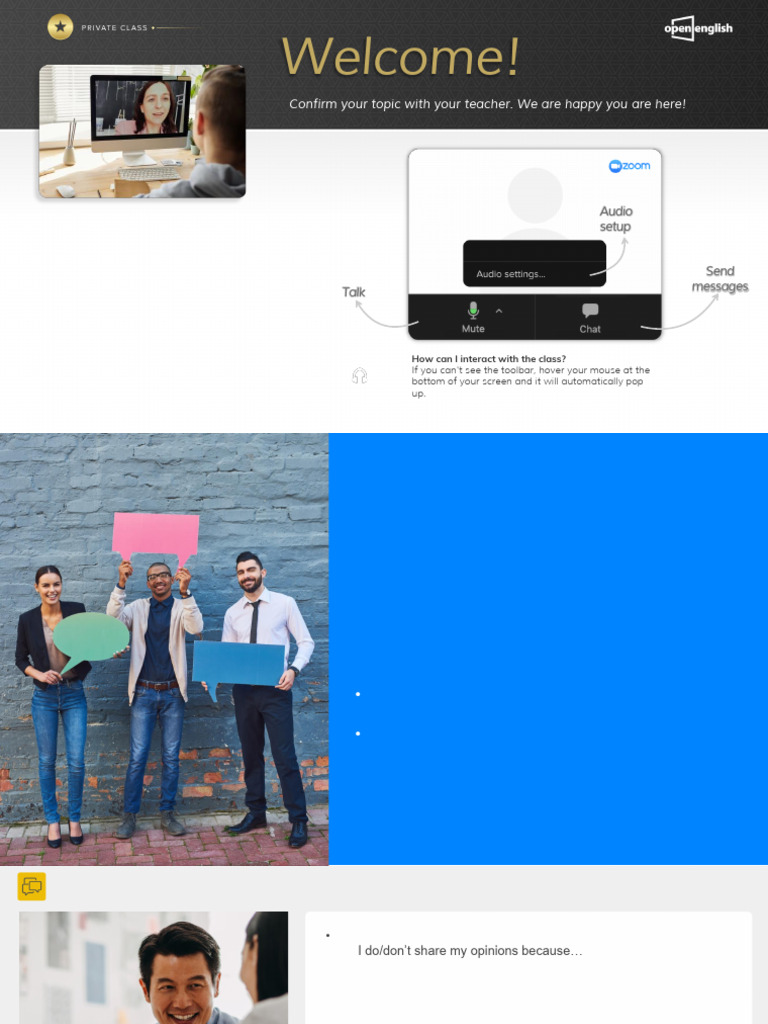Click the Chat speech bubble icon
The width and height of the screenshot is (768, 1024).
[590, 310]
